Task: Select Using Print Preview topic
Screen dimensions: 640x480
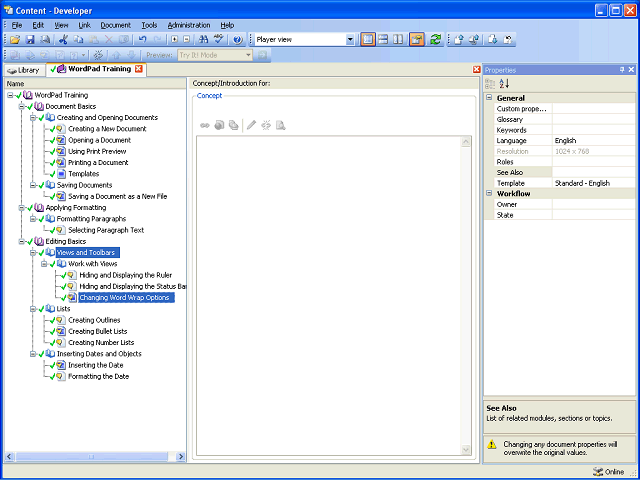Action: (97, 151)
